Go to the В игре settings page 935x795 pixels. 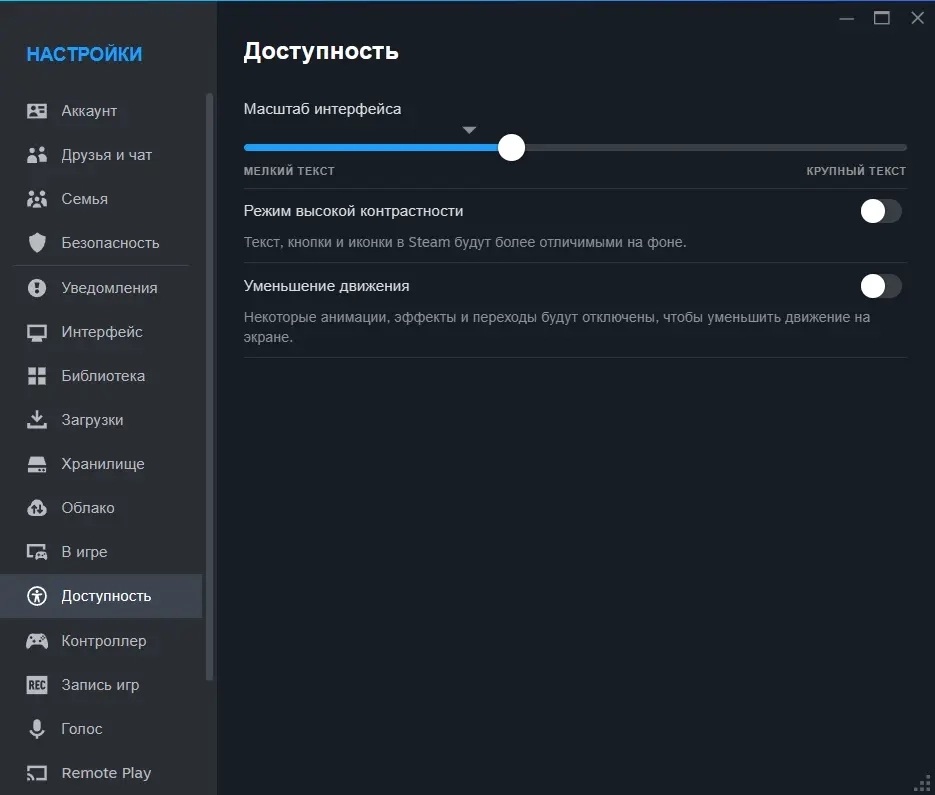point(84,552)
